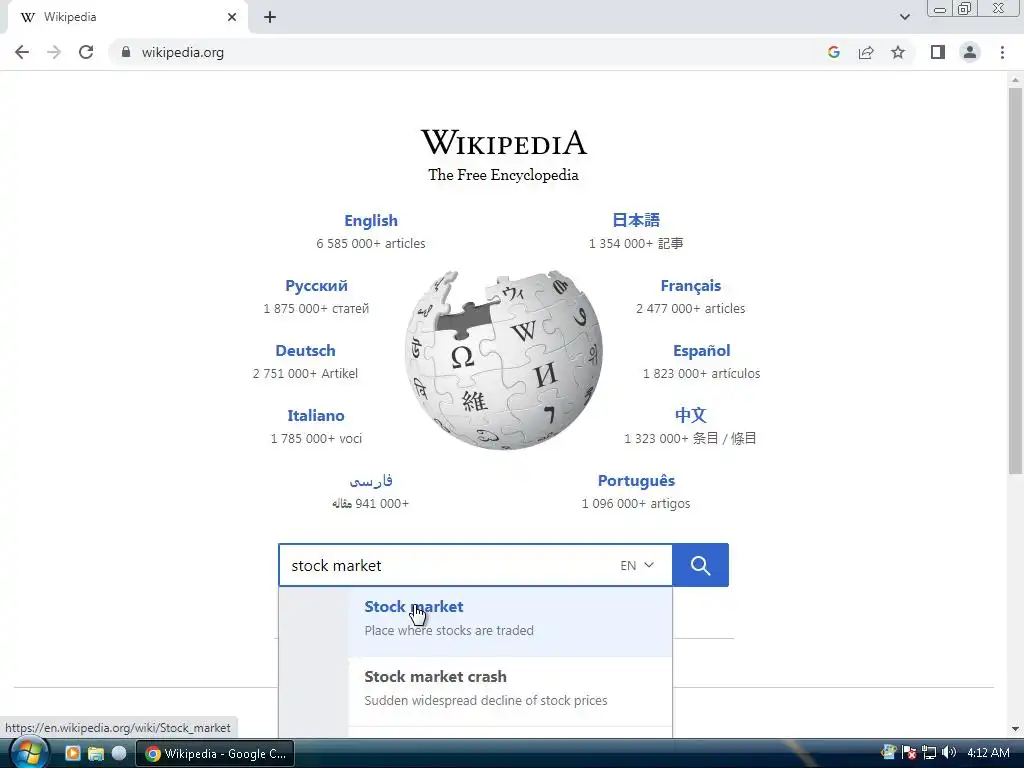Click the Wikipedia - Google Chrome taskbar button
This screenshot has width=1024, height=768.
(x=216, y=754)
